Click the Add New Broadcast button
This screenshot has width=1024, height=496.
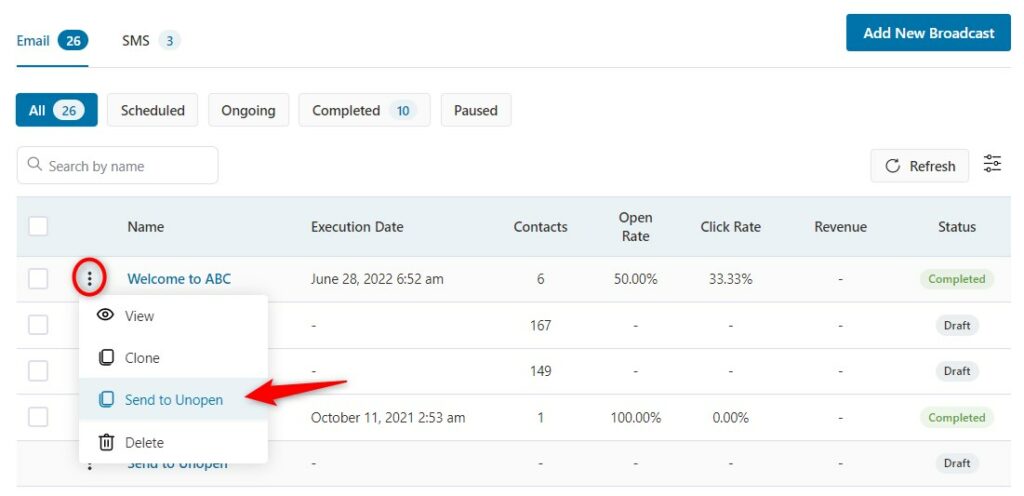tap(928, 33)
